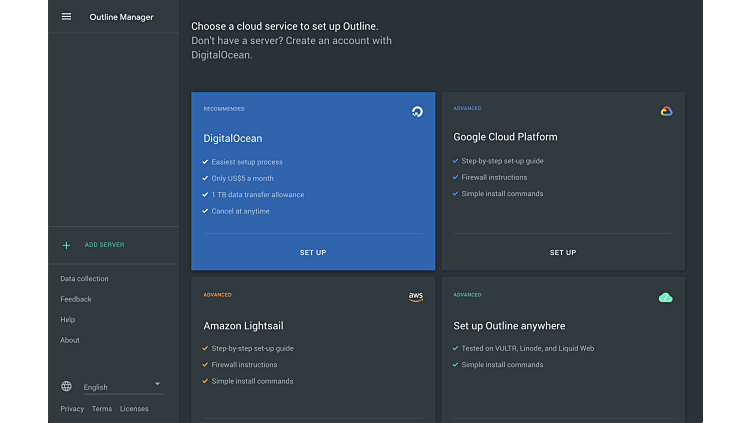Click 'Simple install commands' in Set up Outline anywhere card
This screenshot has width=752, height=423.
tap(502, 365)
